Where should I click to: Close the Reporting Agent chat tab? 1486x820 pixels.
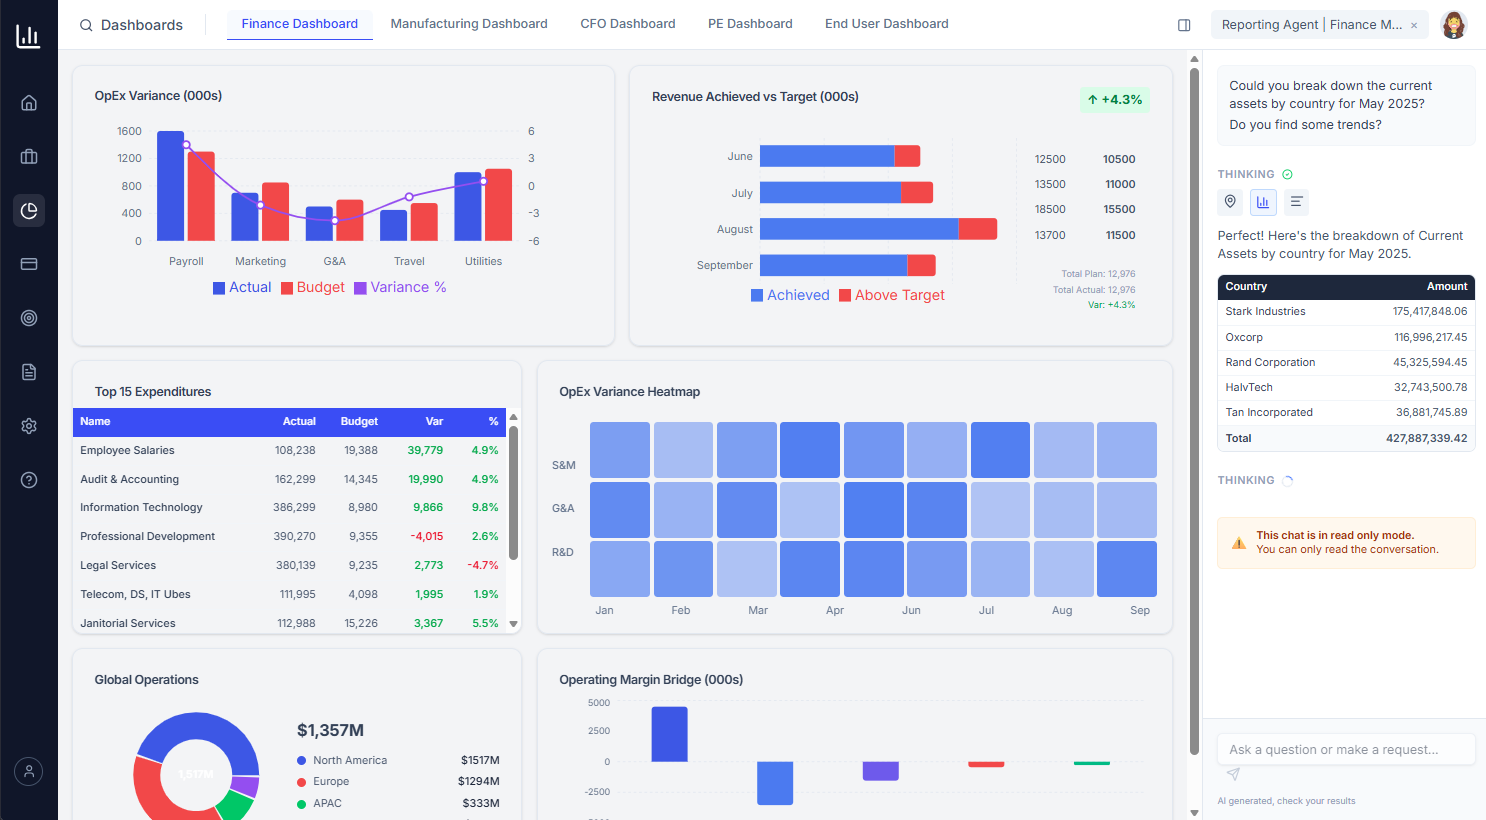1414,26
